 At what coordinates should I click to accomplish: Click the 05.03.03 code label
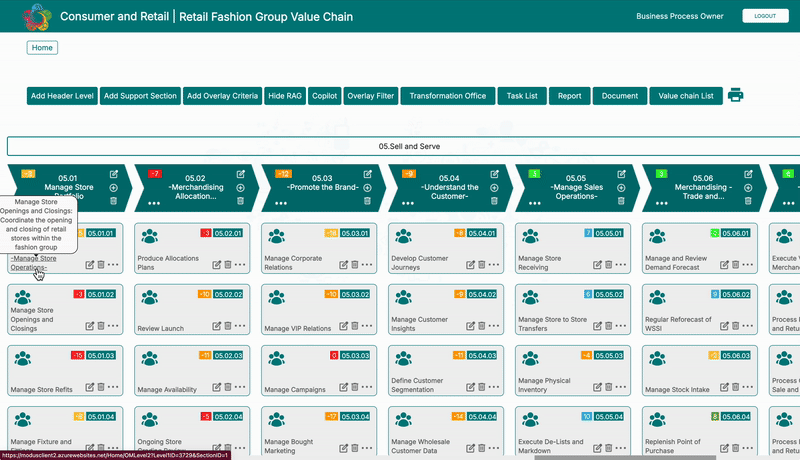coord(355,355)
